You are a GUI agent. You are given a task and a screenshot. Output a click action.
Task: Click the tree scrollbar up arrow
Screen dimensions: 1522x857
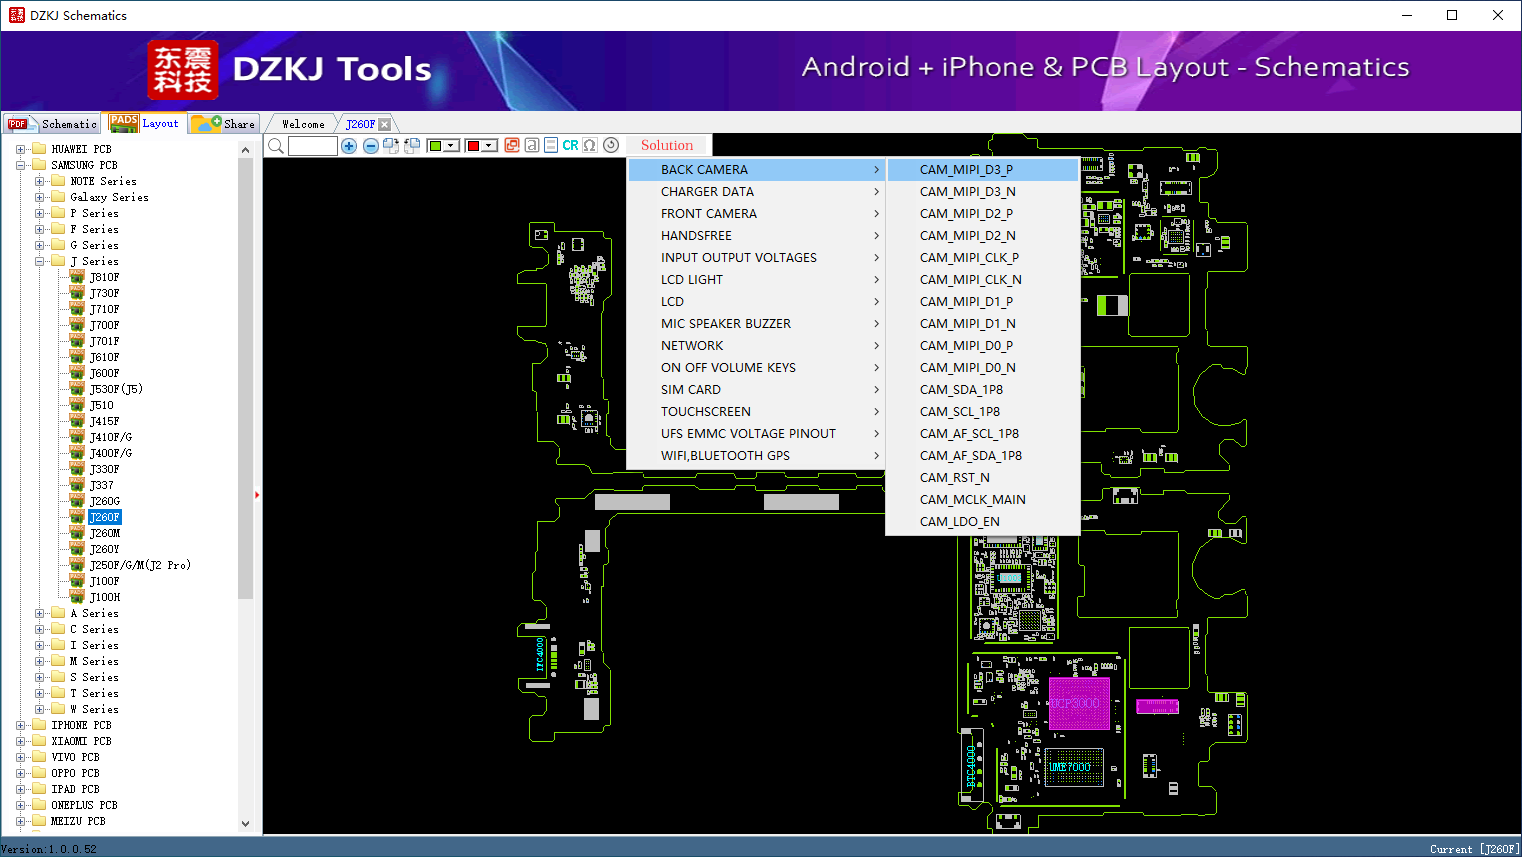(246, 150)
